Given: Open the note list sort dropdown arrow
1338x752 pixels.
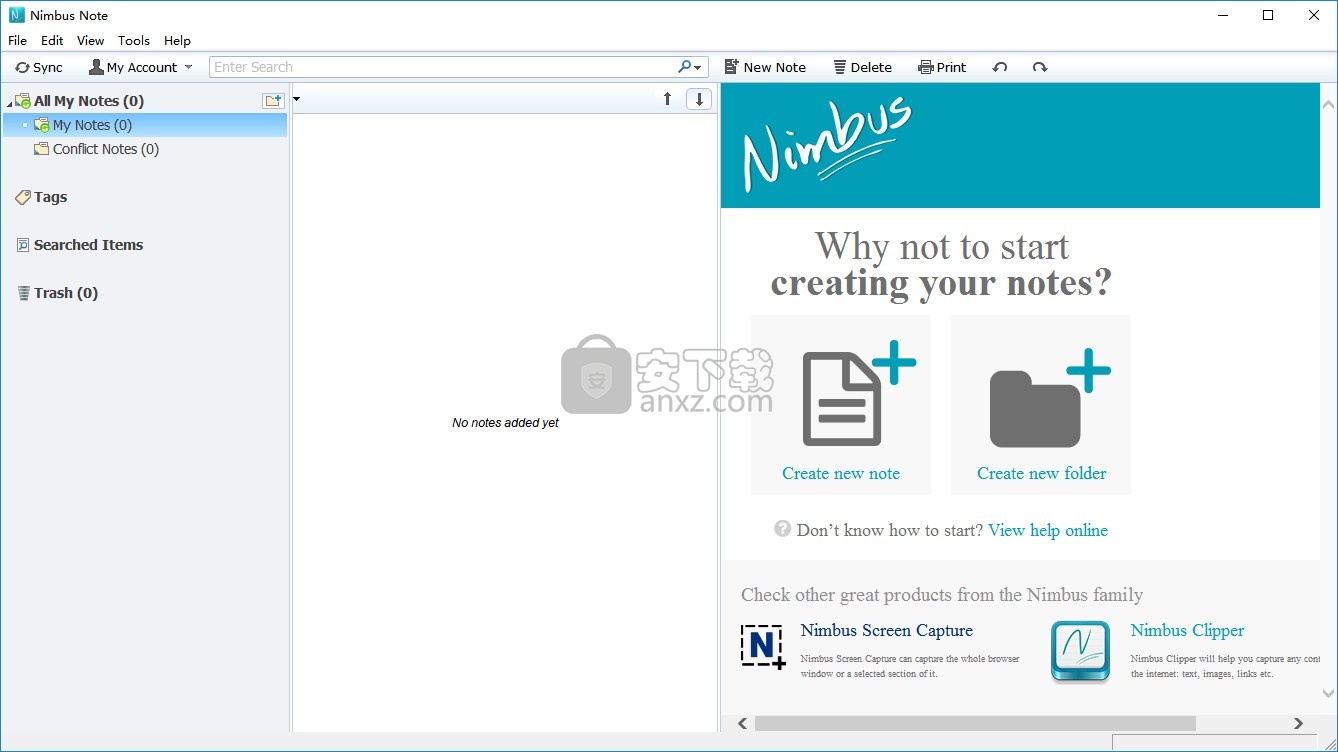Looking at the screenshot, I should [297, 99].
